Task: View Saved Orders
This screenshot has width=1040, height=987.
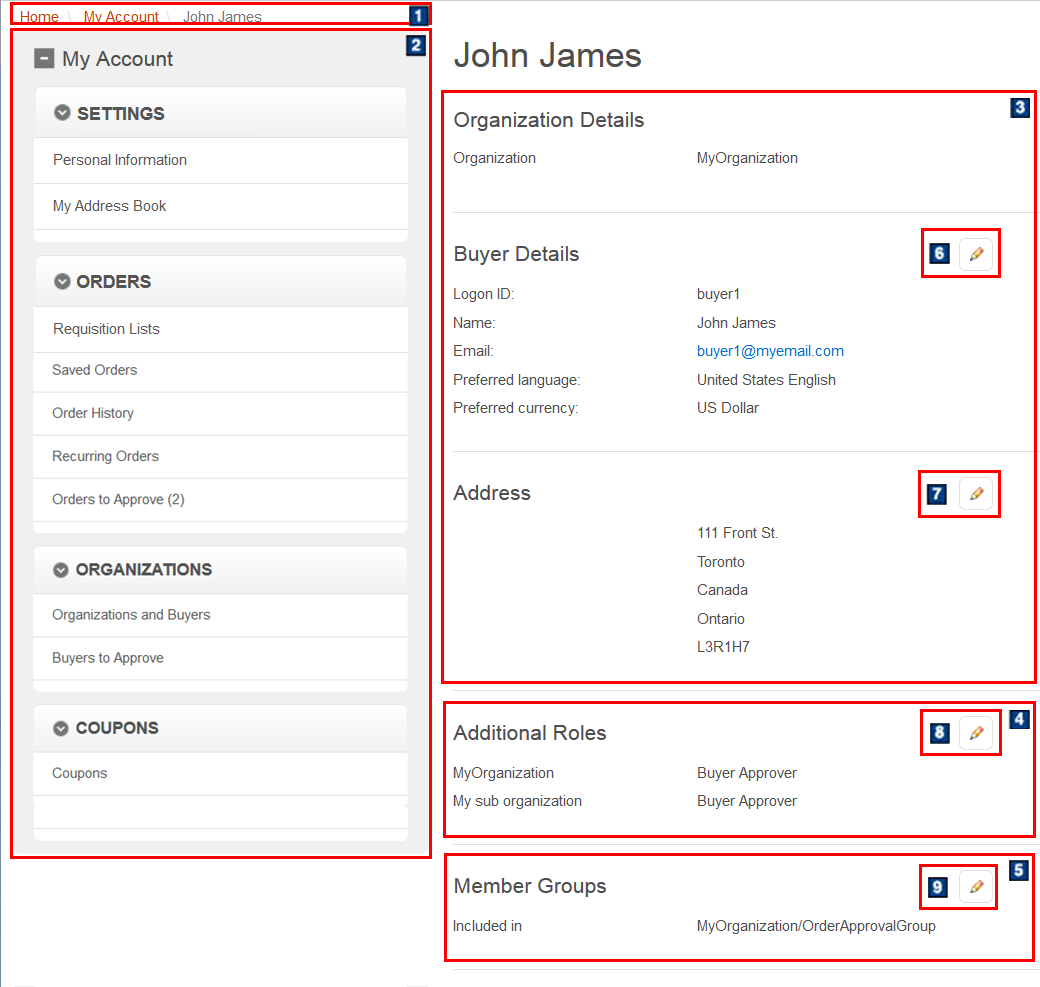Action: (x=95, y=370)
